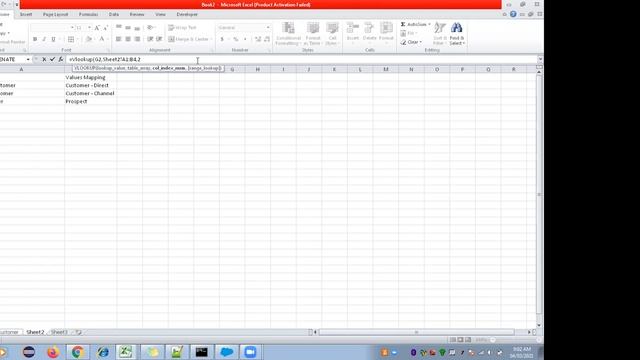Open the Fill button in Editing group
Viewport: 640px width, 360px height.
(407, 33)
